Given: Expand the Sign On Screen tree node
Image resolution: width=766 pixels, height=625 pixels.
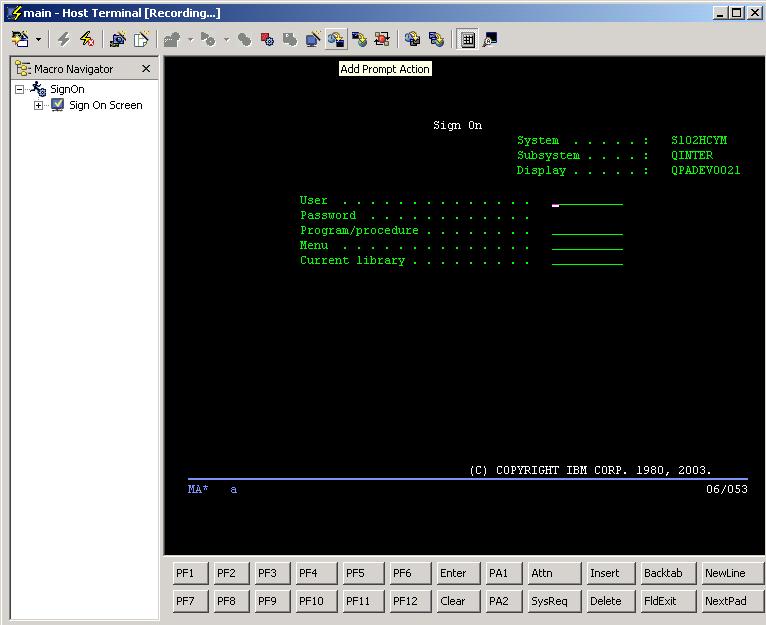Looking at the screenshot, I should 38,105.
